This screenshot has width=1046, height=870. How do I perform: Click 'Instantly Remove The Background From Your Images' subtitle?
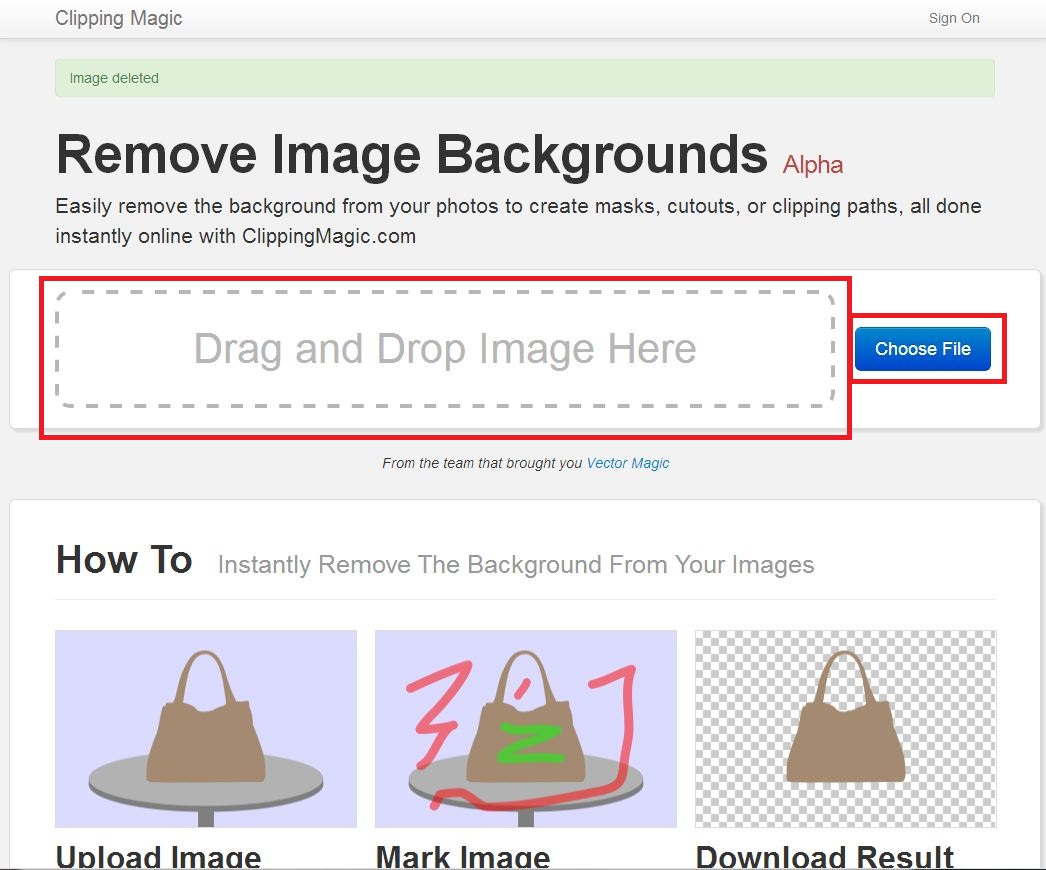(516, 564)
